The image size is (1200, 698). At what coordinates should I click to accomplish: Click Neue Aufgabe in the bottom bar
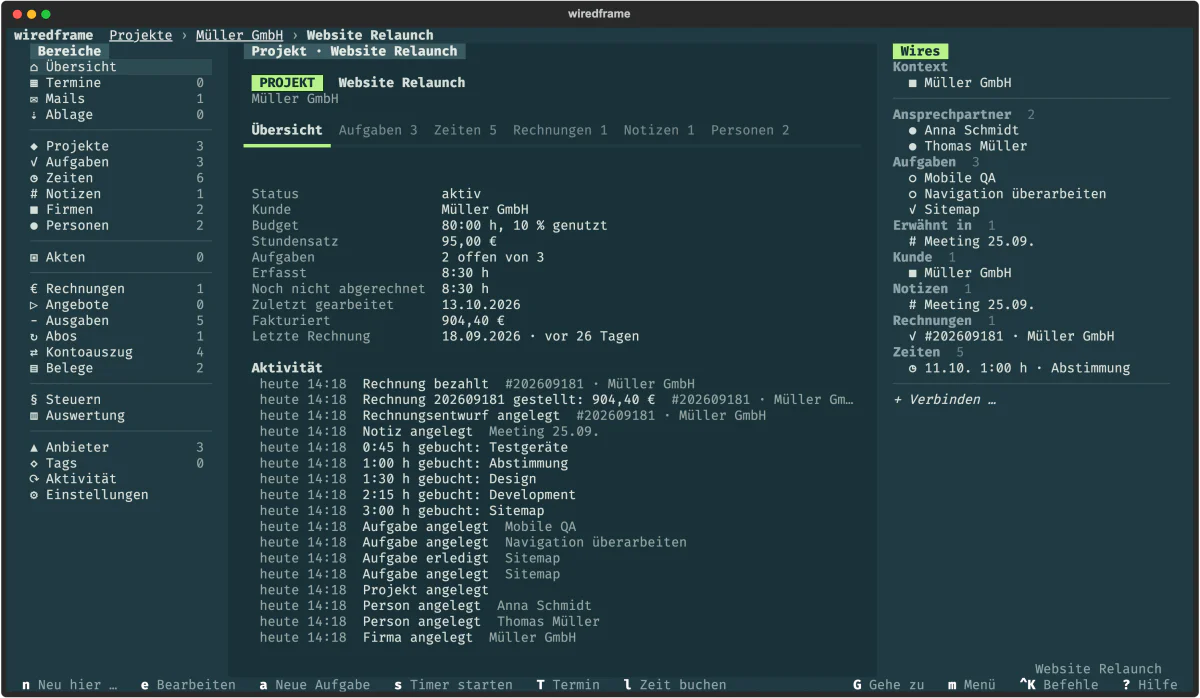(314, 685)
